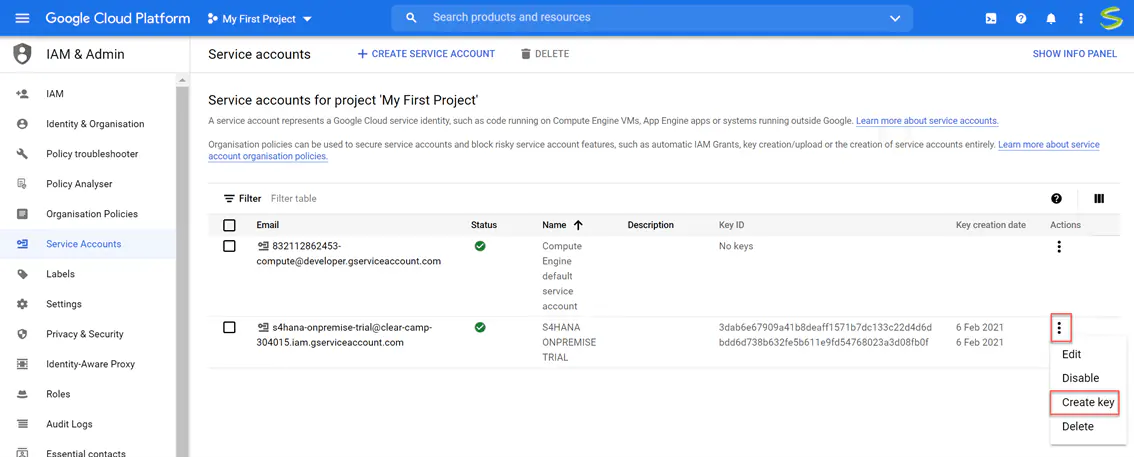Click the IAM sidebar icon
This screenshot has height=457, width=1134.
point(22,94)
